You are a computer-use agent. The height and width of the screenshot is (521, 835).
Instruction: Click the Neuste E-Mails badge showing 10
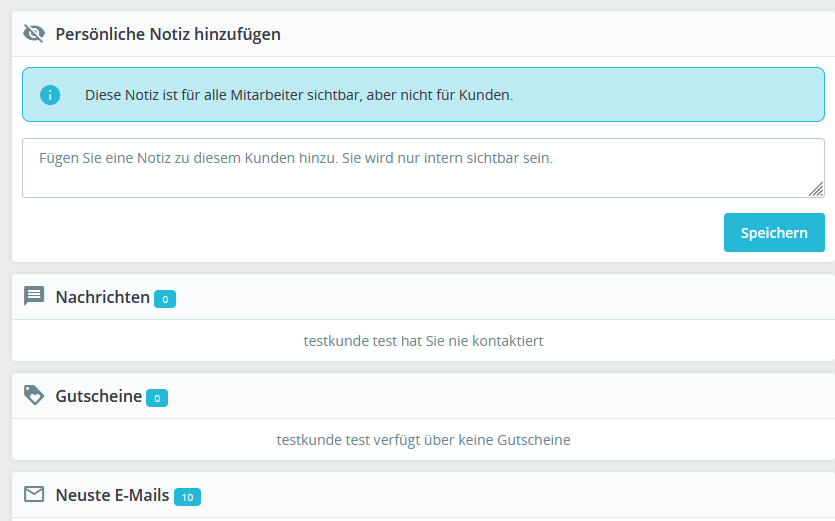pos(187,497)
